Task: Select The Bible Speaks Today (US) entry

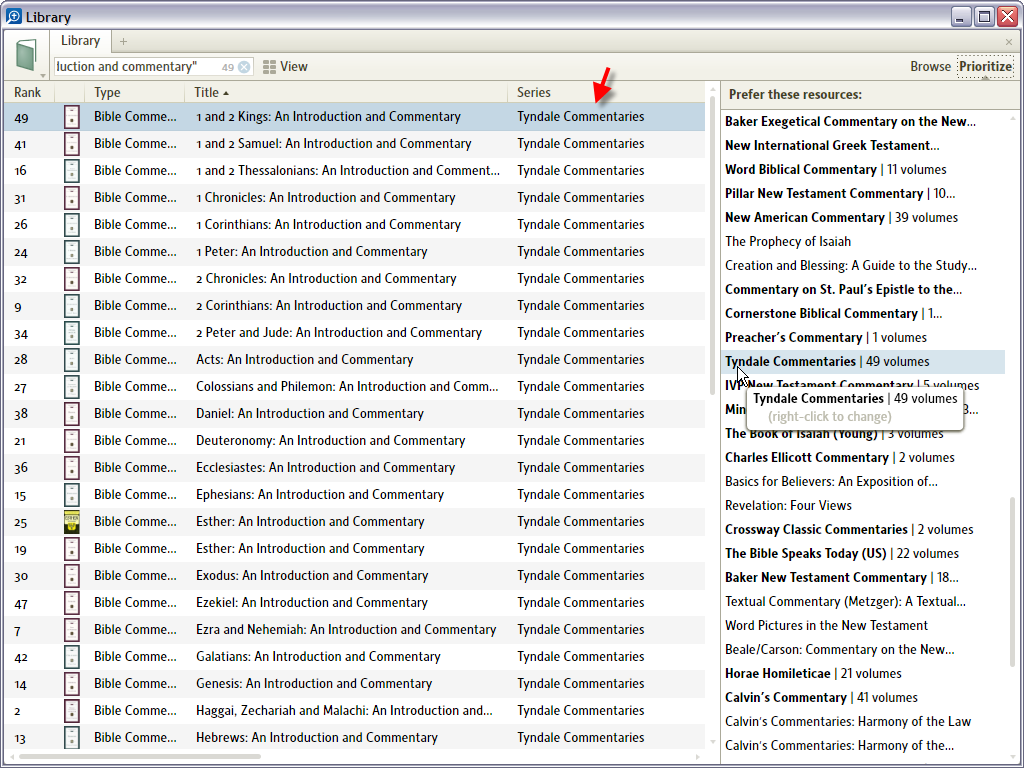Action: coord(842,554)
